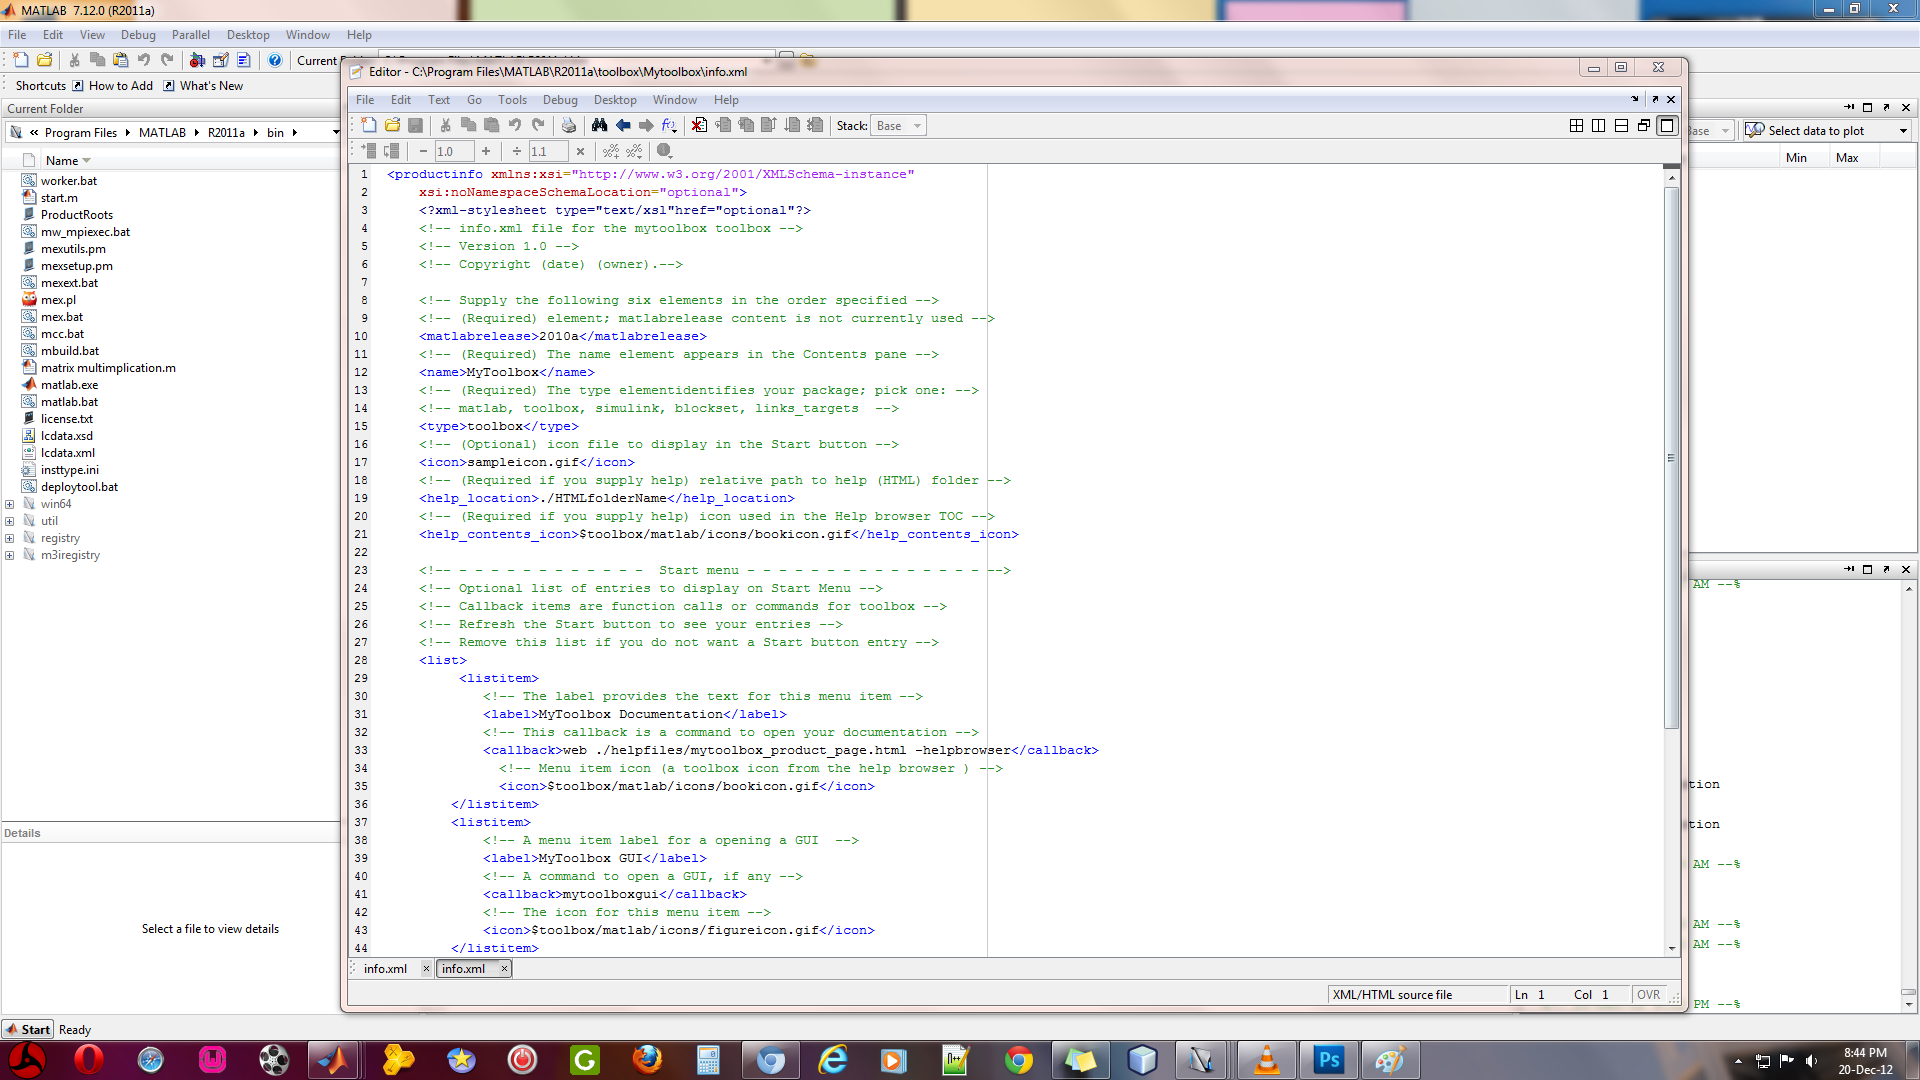1920x1080 pixels.
Task: Split Editor documents left and right
Action: coord(1598,125)
